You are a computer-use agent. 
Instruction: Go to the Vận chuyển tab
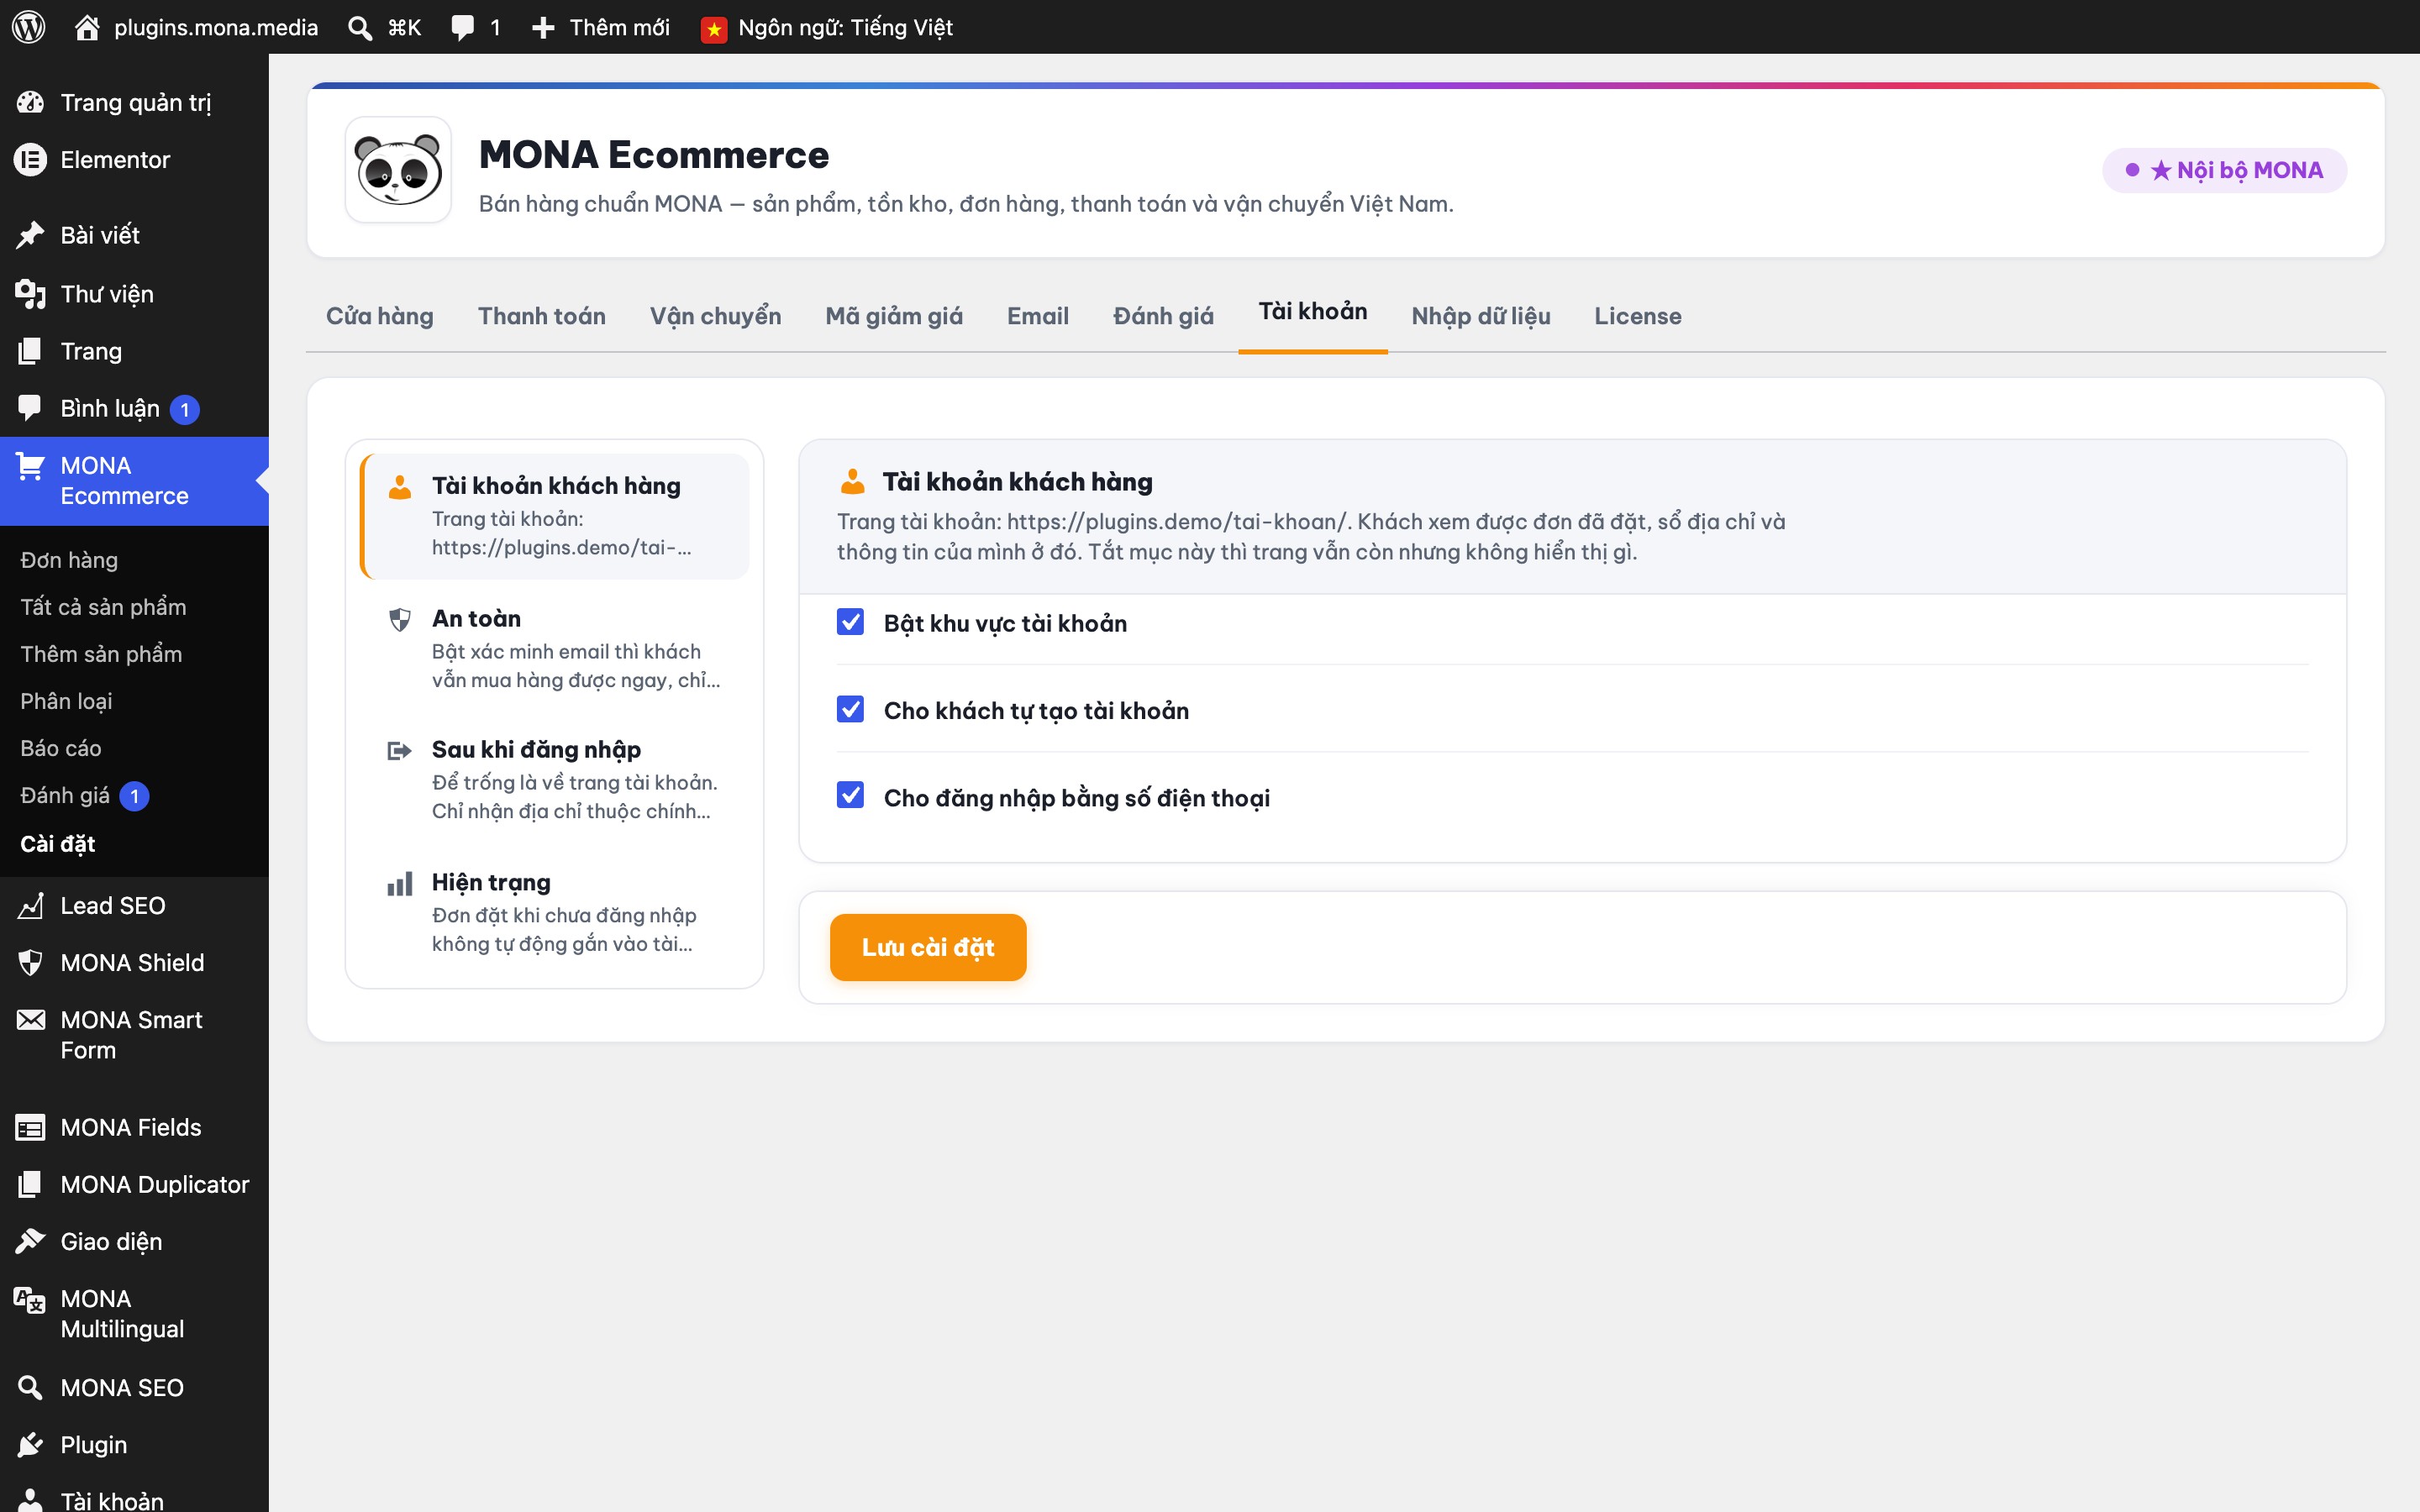point(716,316)
